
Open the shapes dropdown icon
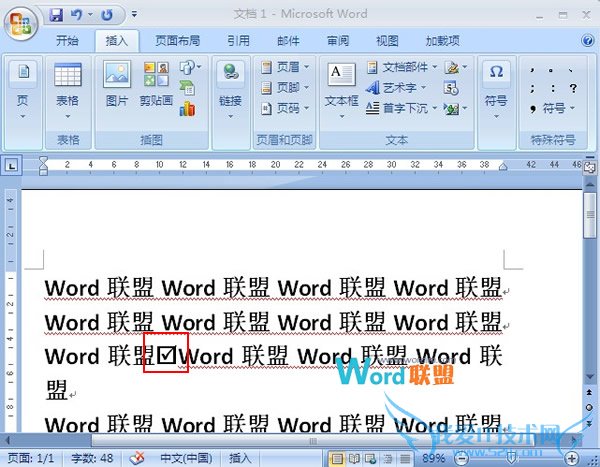(x=190, y=67)
